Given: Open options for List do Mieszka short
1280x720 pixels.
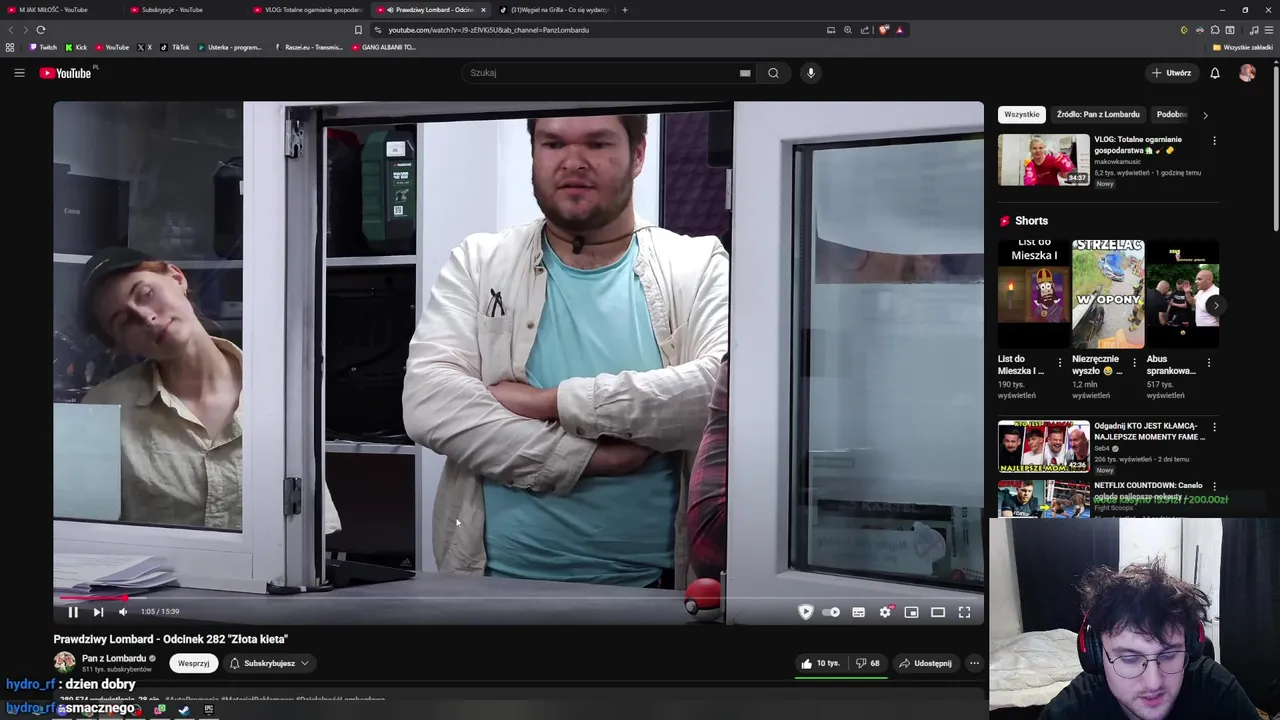Looking at the screenshot, I should point(1060,362).
